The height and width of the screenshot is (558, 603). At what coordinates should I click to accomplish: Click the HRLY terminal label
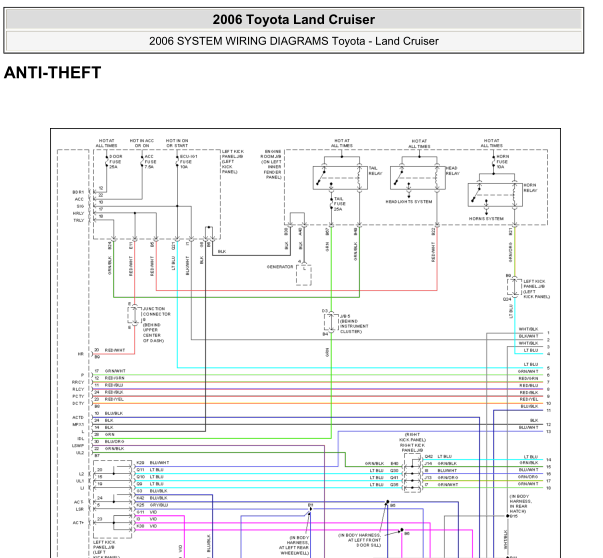(78, 213)
